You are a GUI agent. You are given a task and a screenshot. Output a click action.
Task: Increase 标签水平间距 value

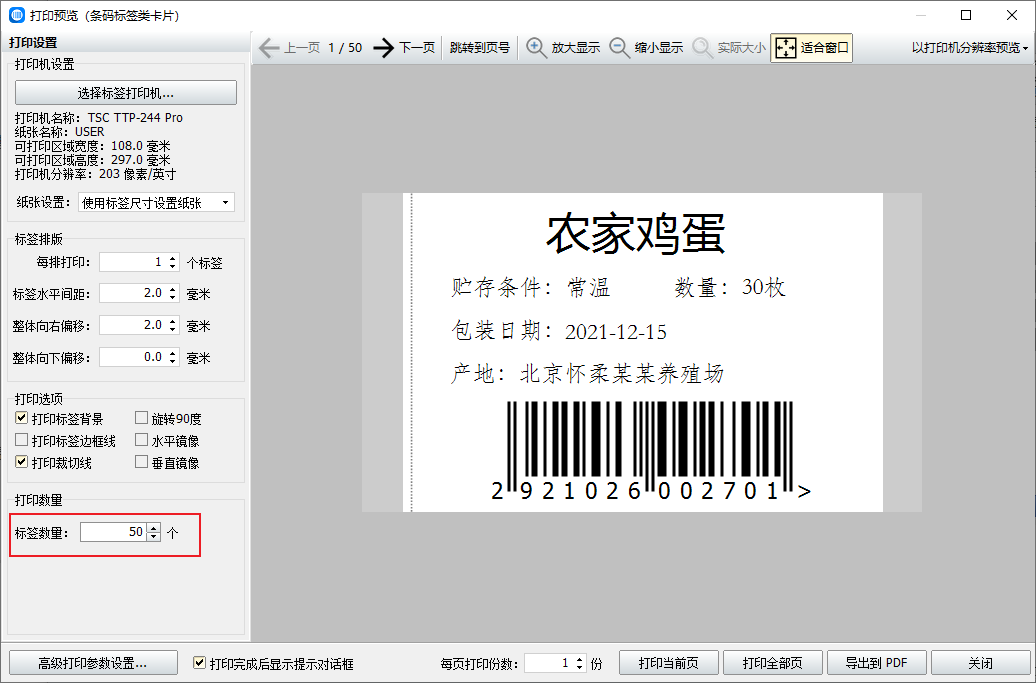point(172,289)
